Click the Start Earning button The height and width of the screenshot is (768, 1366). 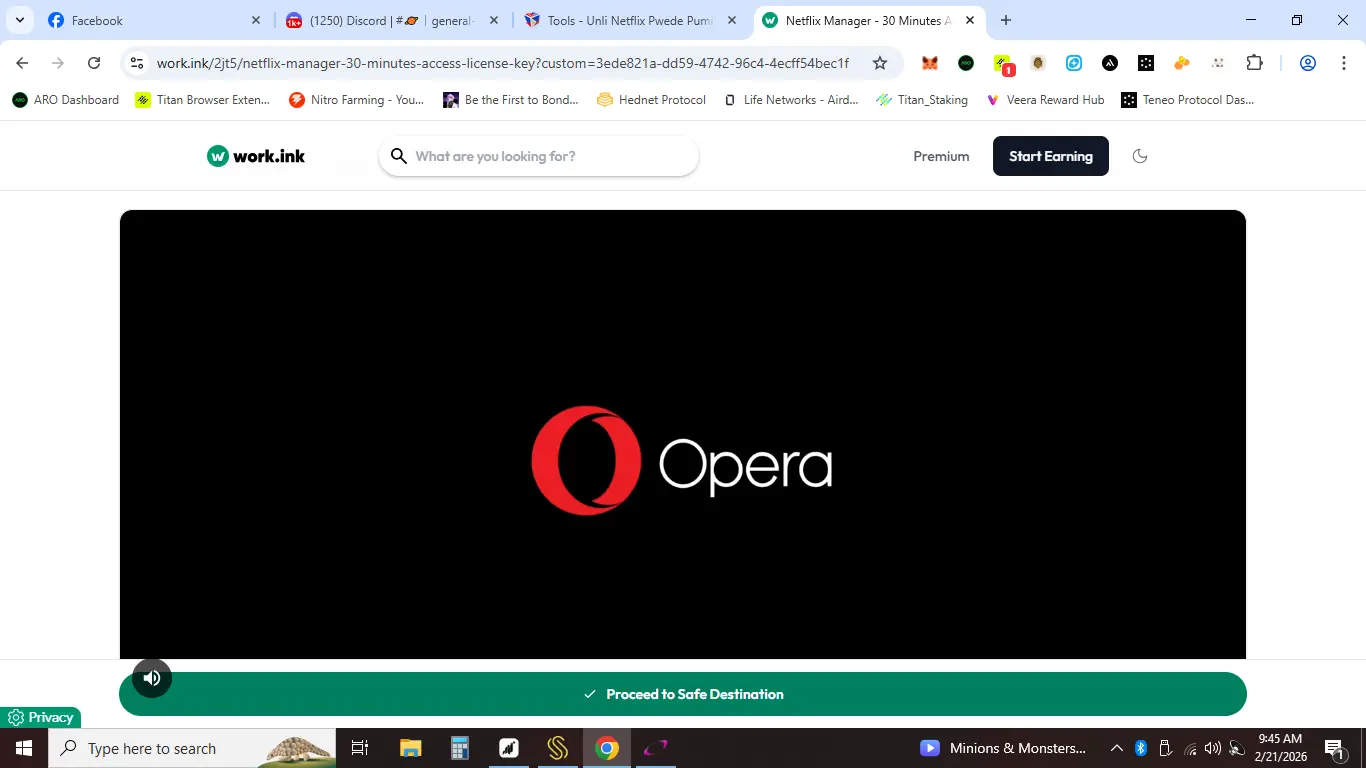coord(1050,156)
